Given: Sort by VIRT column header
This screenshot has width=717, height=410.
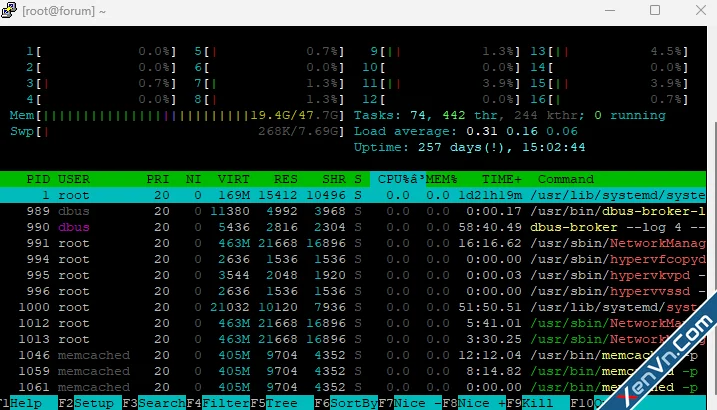Looking at the screenshot, I should tap(234, 179).
